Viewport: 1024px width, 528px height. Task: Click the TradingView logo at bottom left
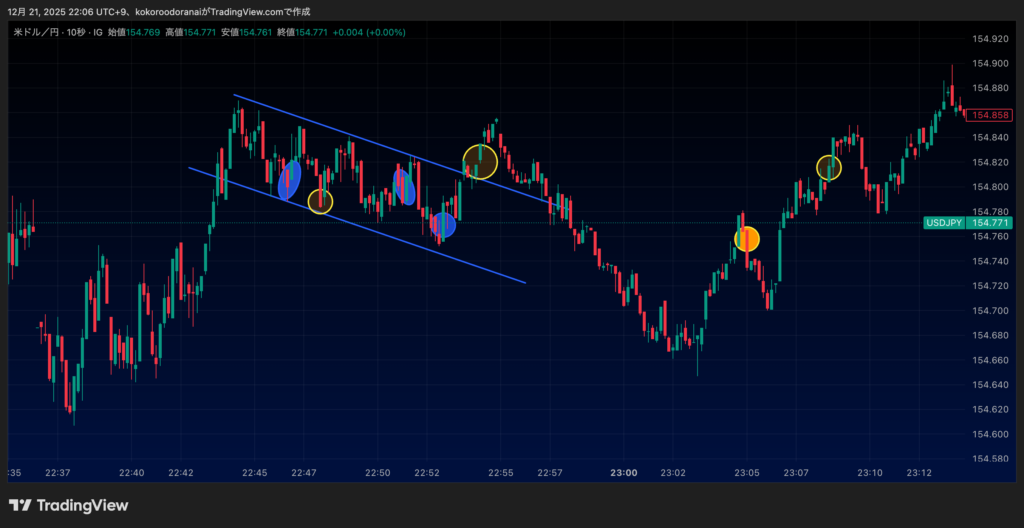[x=68, y=506]
